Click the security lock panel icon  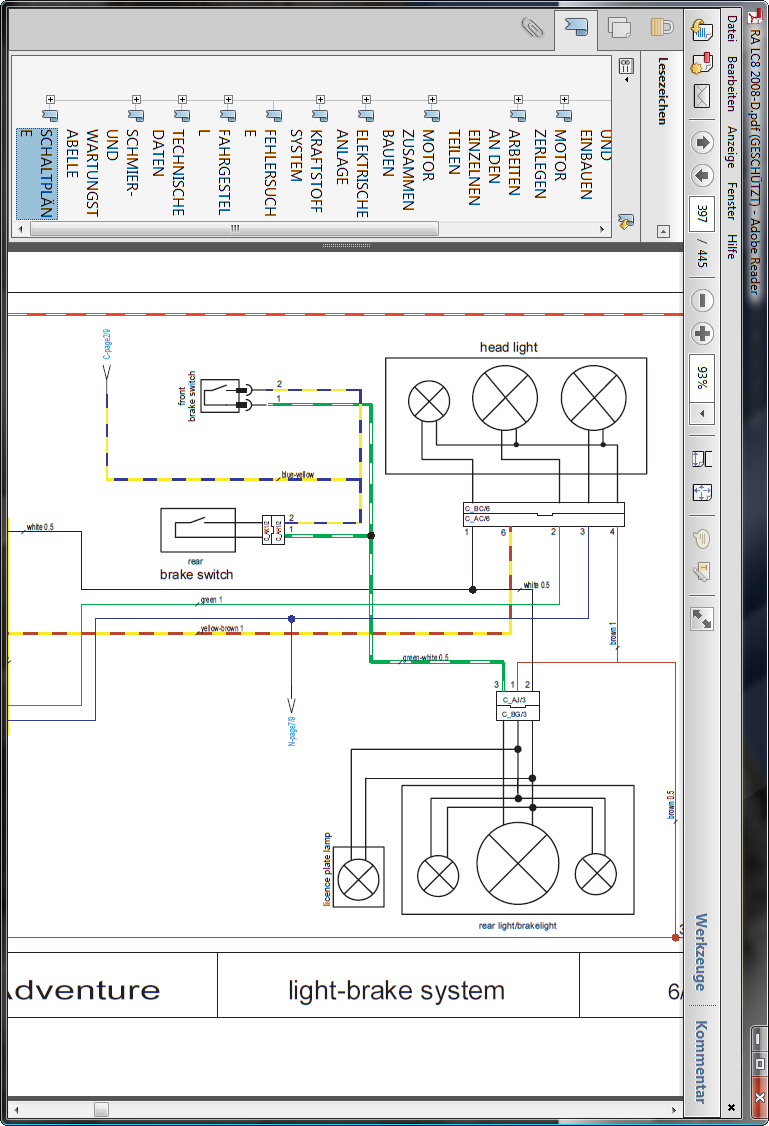click(x=662, y=28)
